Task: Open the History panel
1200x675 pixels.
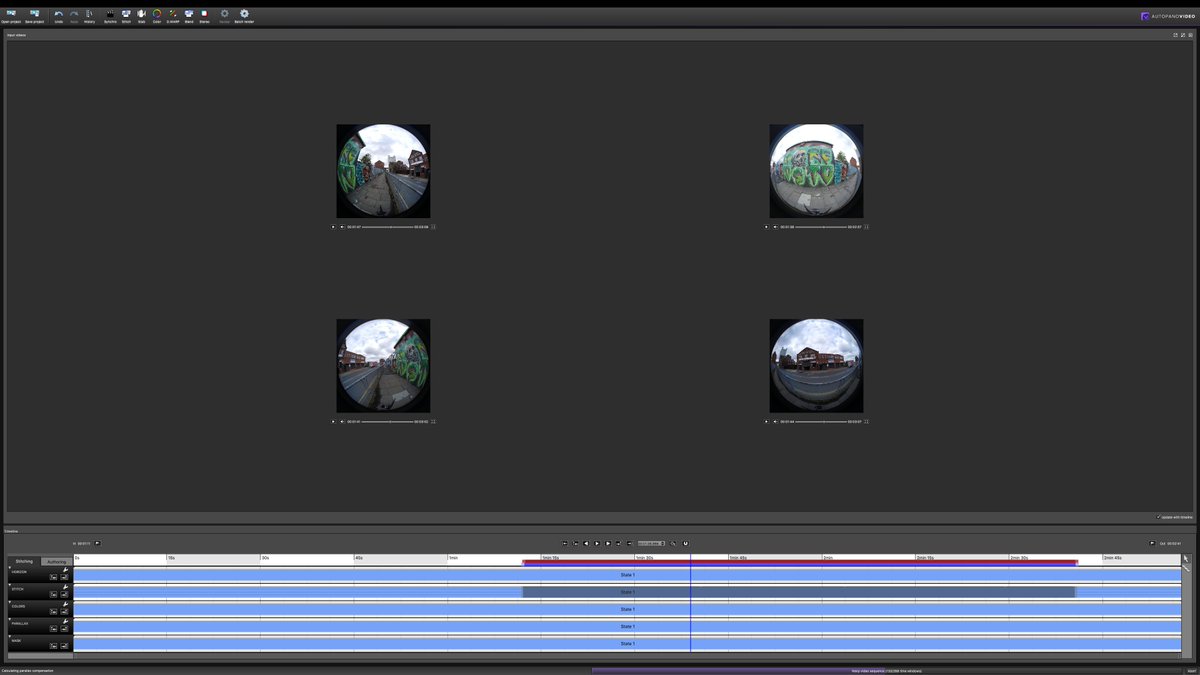Action: pyautogui.click(x=90, y=15)
